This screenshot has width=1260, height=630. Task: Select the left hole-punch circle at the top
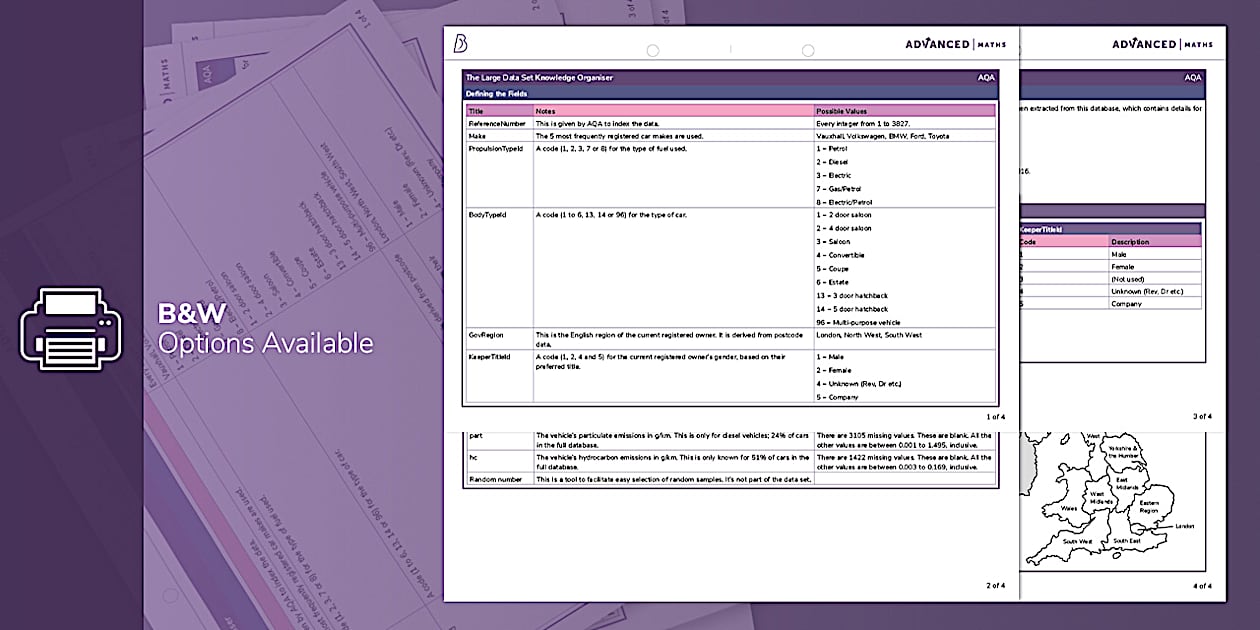coord(655,46)
